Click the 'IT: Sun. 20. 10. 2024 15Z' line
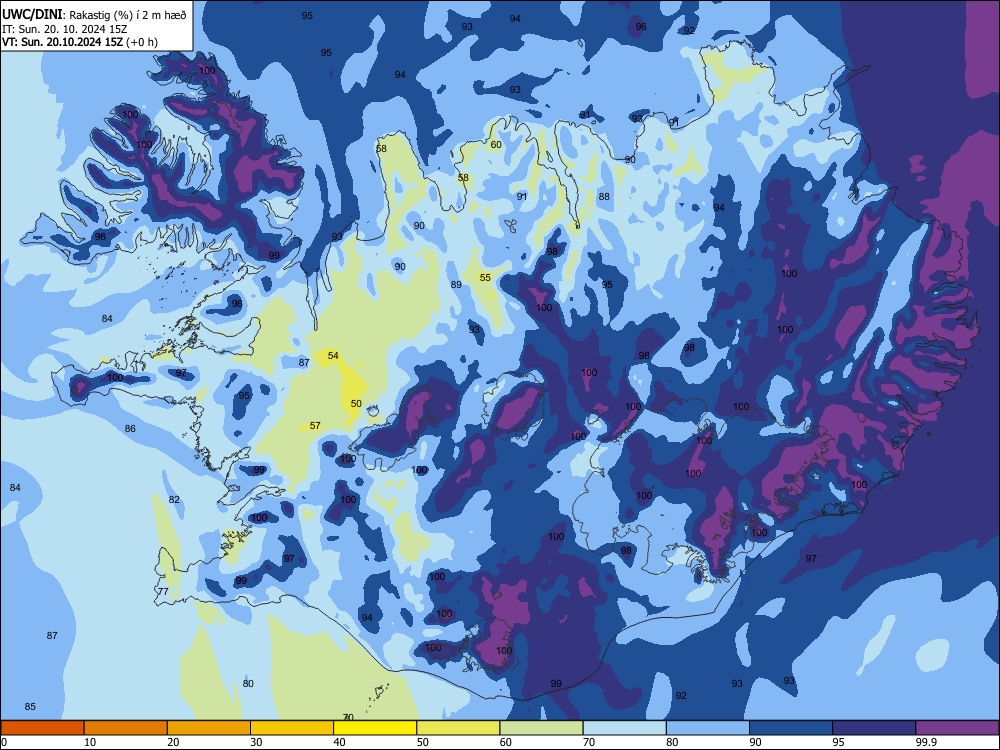This screenshot has width=1000, height=750. pyautogui.click(x=64, y=29)
